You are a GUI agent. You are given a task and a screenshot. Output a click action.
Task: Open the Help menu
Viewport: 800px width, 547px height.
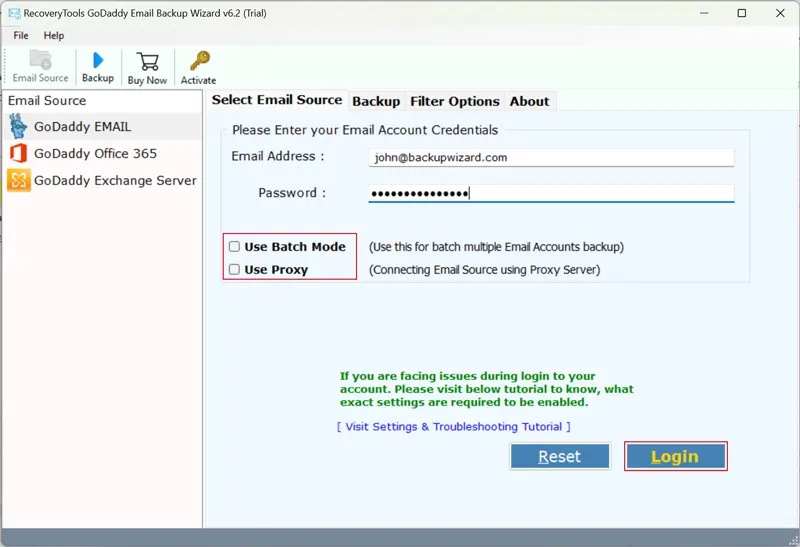pyautogui.click(x=53, y=36)
